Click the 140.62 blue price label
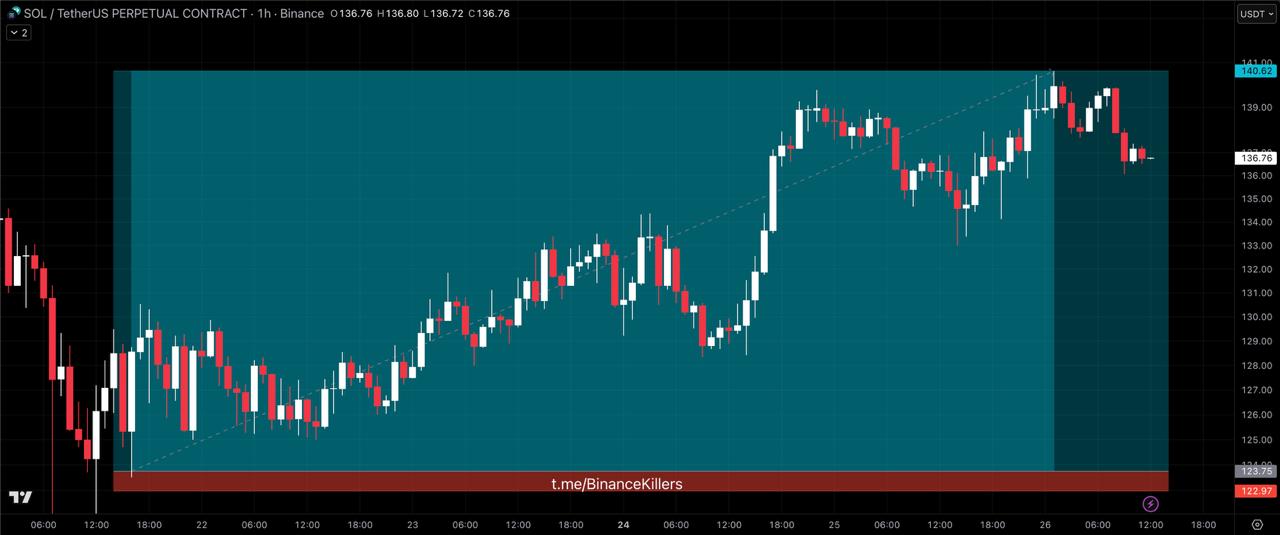 pyautogui.click(x=1256, y=71)
